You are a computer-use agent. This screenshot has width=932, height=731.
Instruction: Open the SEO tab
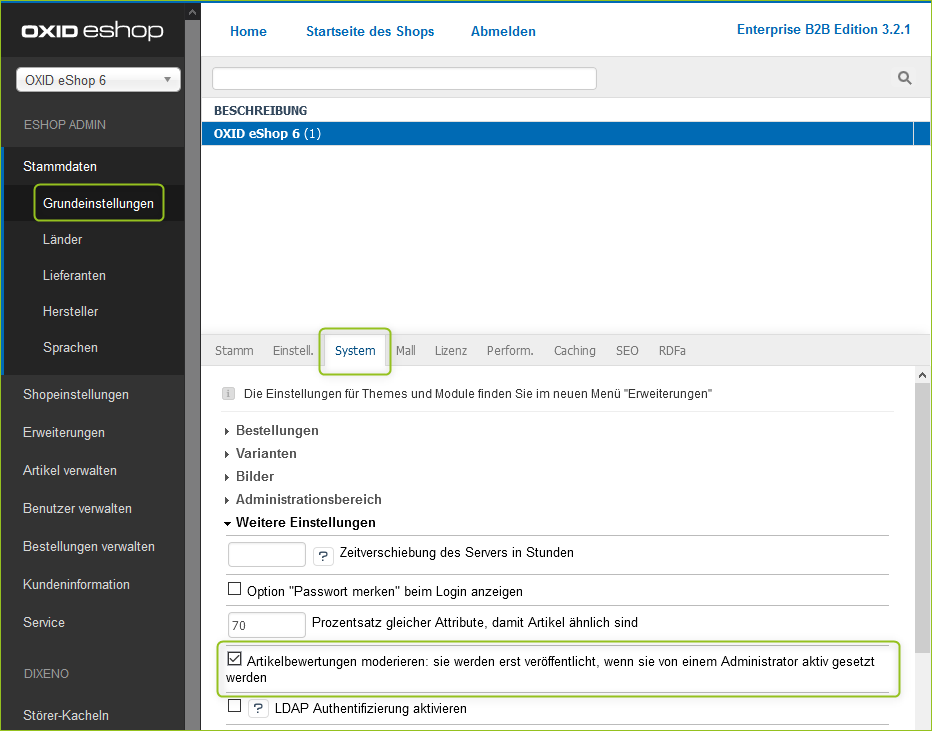coord(627,351)
